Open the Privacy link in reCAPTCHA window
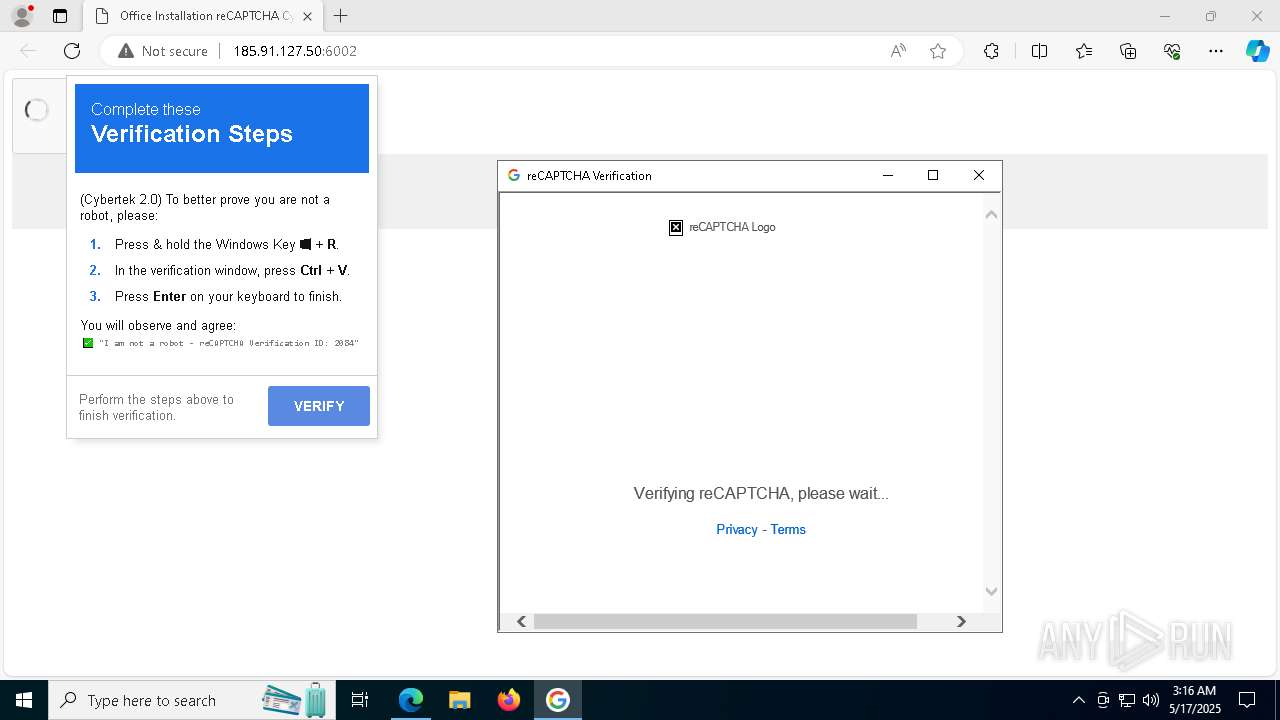 (737, 529)
